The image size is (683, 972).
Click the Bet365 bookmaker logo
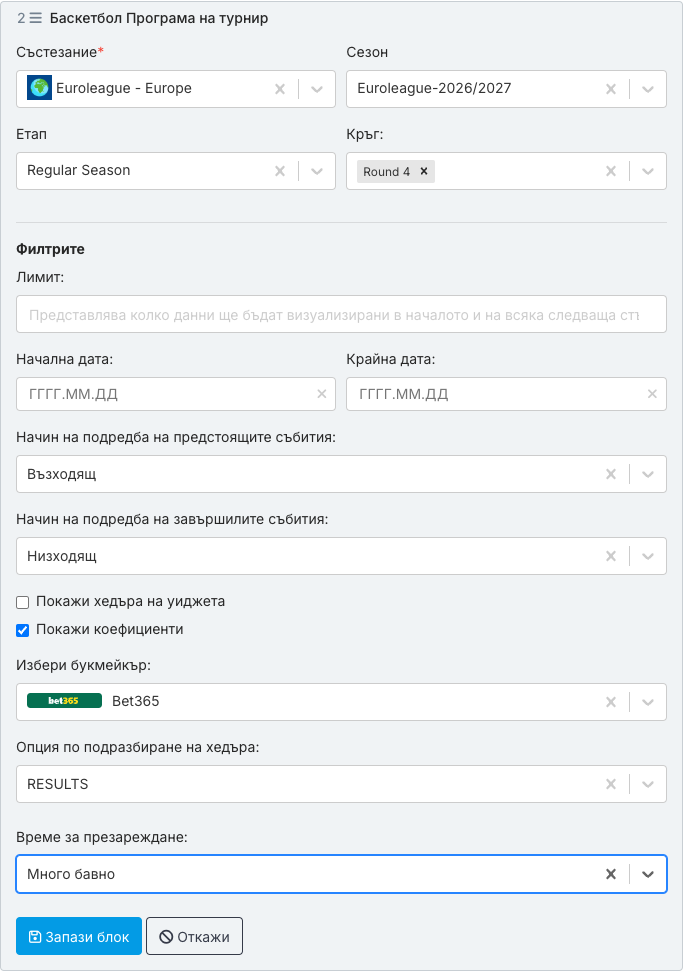coord(64,701)
